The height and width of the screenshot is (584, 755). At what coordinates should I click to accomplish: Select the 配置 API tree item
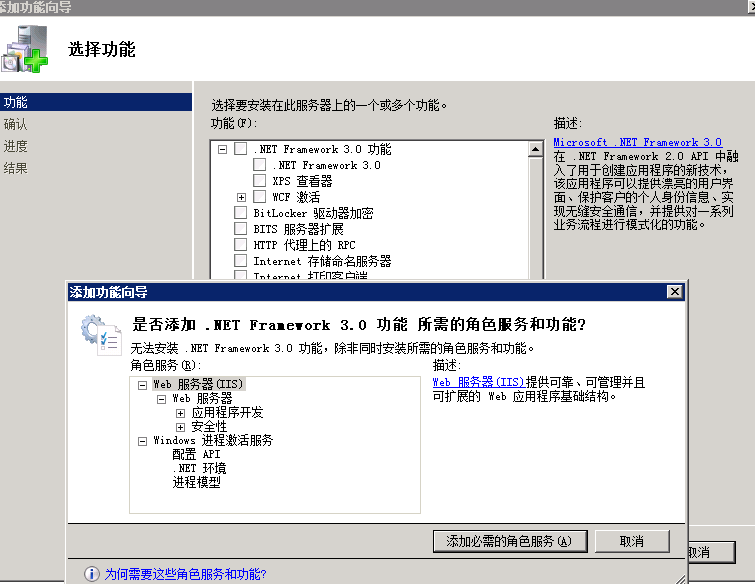(x=196, y=454)
